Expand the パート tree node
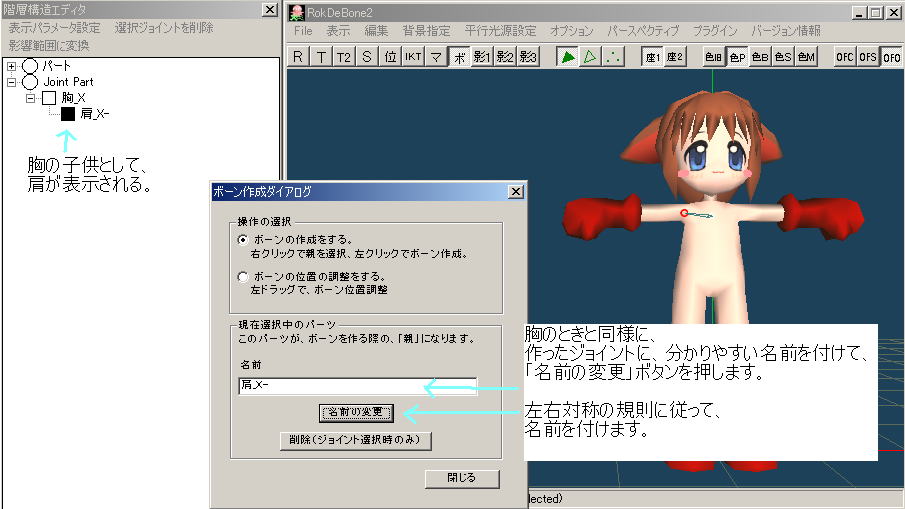Viewport: 905px width, 509px height. 12,66
